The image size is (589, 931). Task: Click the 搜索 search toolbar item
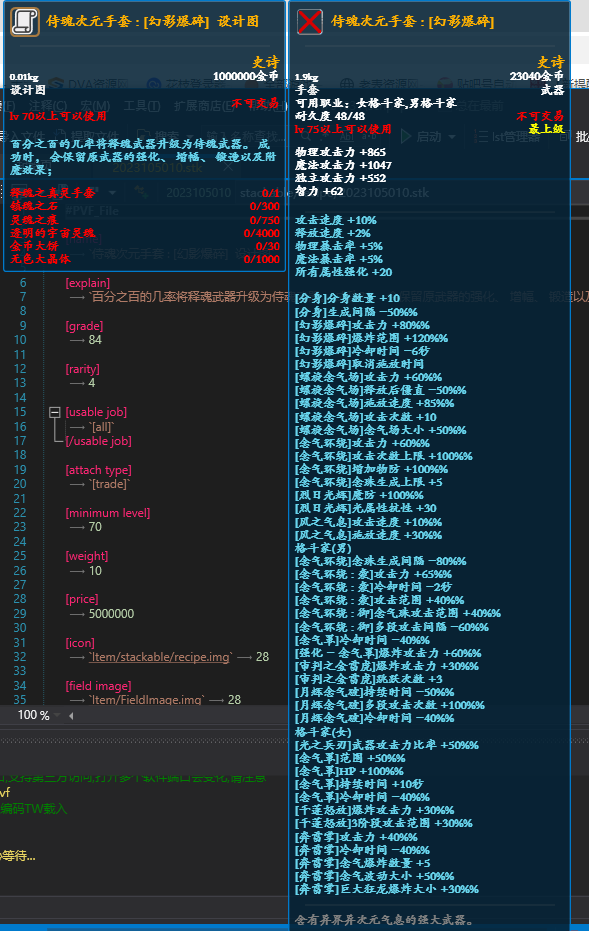[160, 137]
